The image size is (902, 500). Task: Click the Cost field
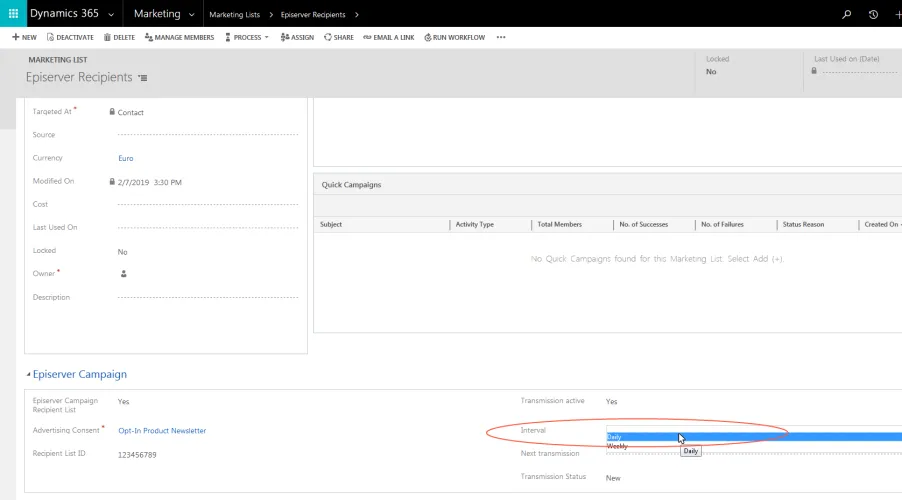coord(208,204)
